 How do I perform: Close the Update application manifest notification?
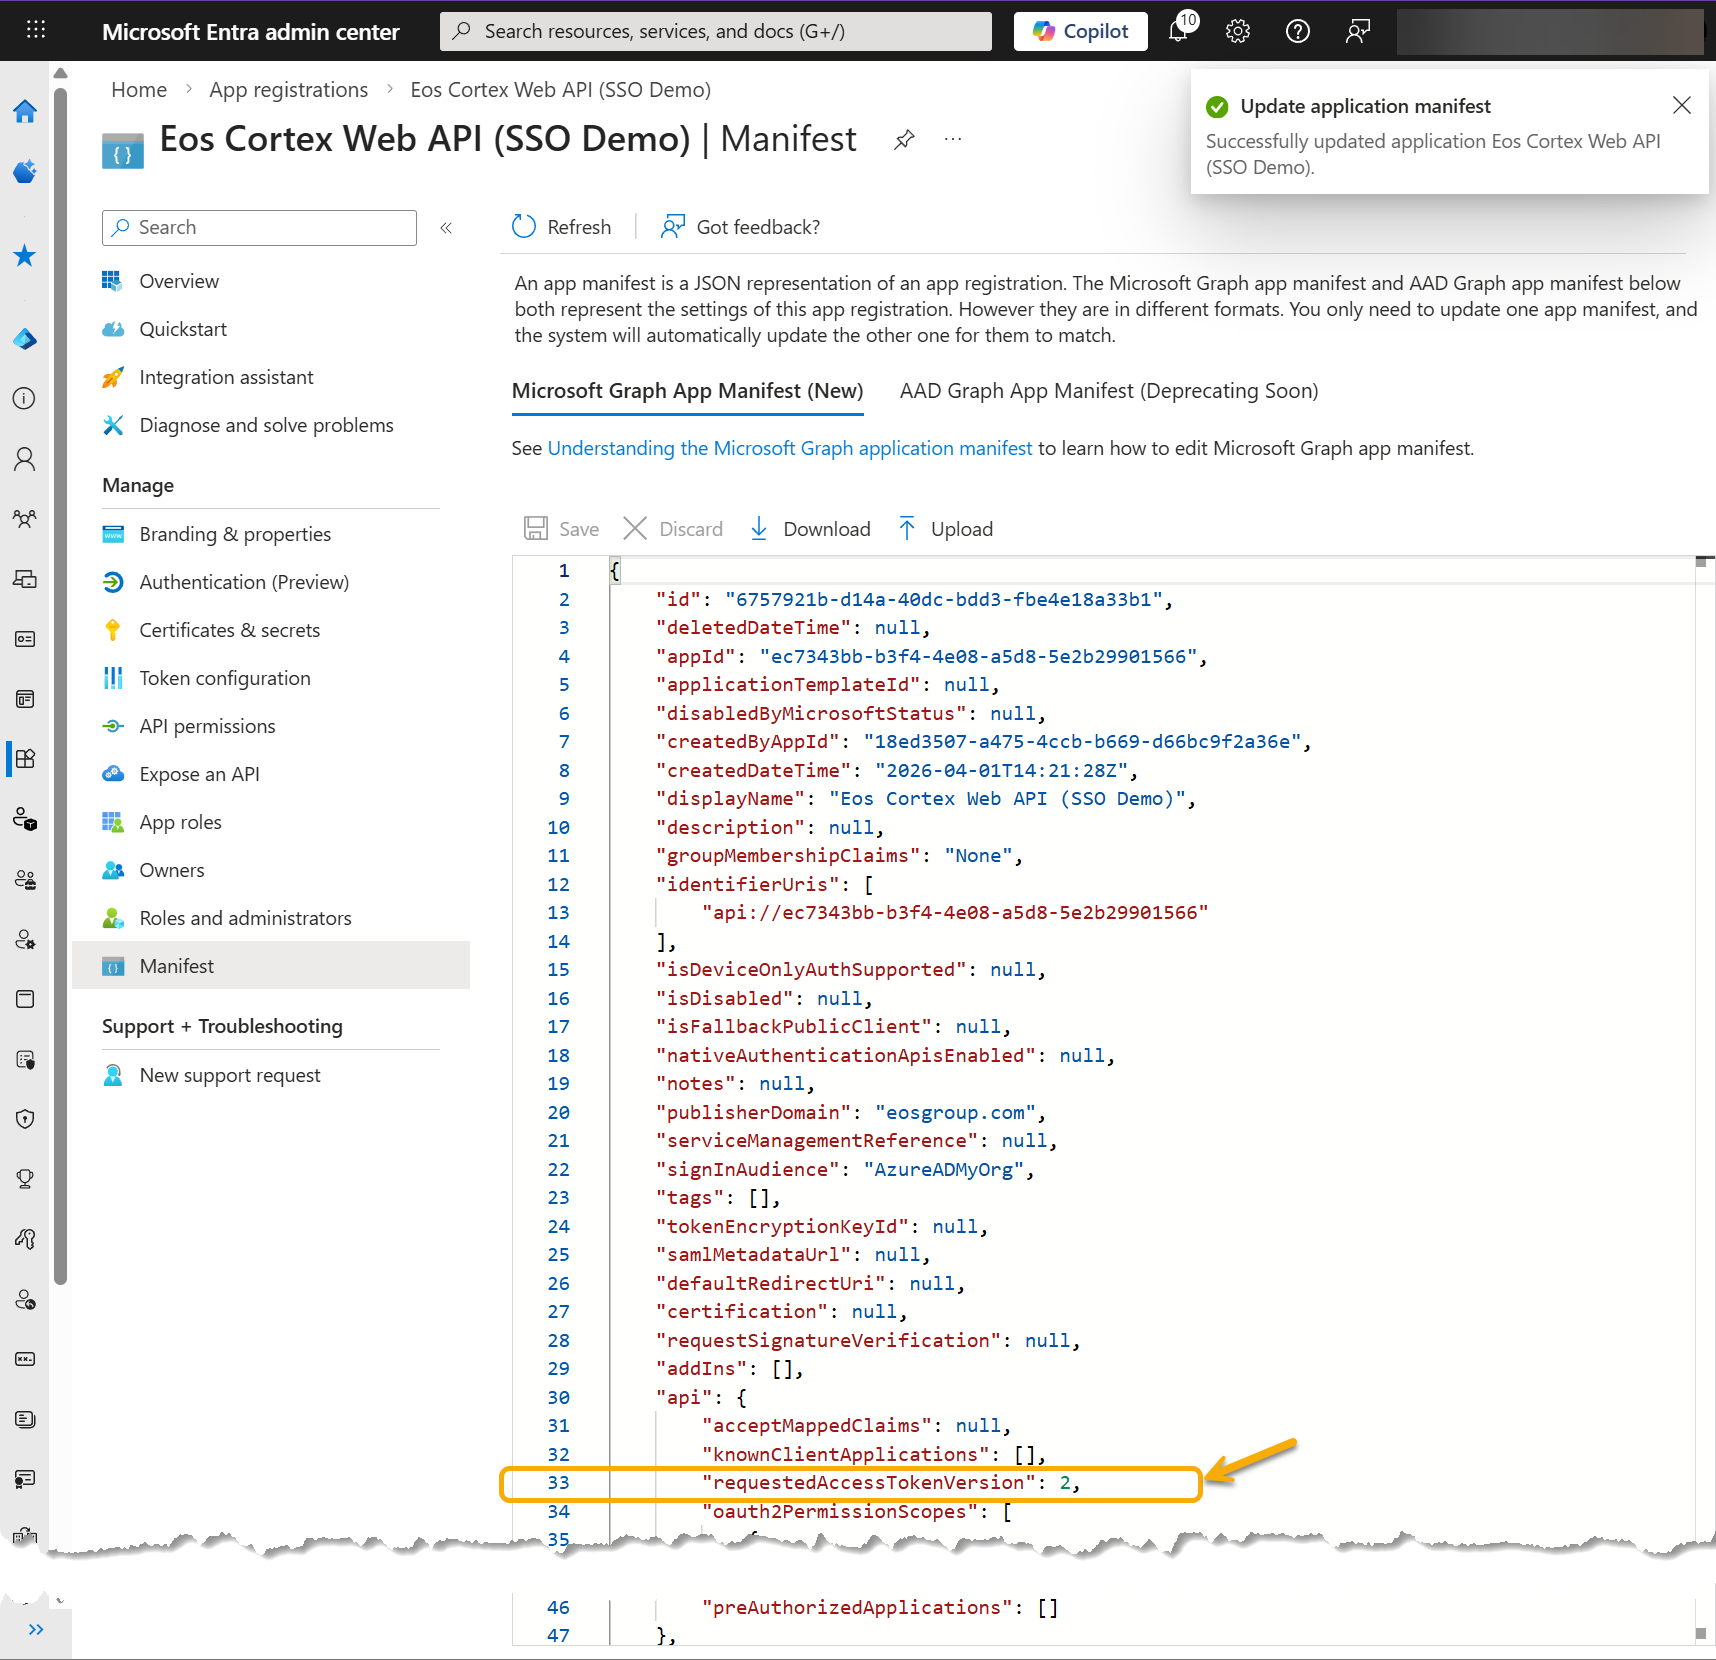1682,105
